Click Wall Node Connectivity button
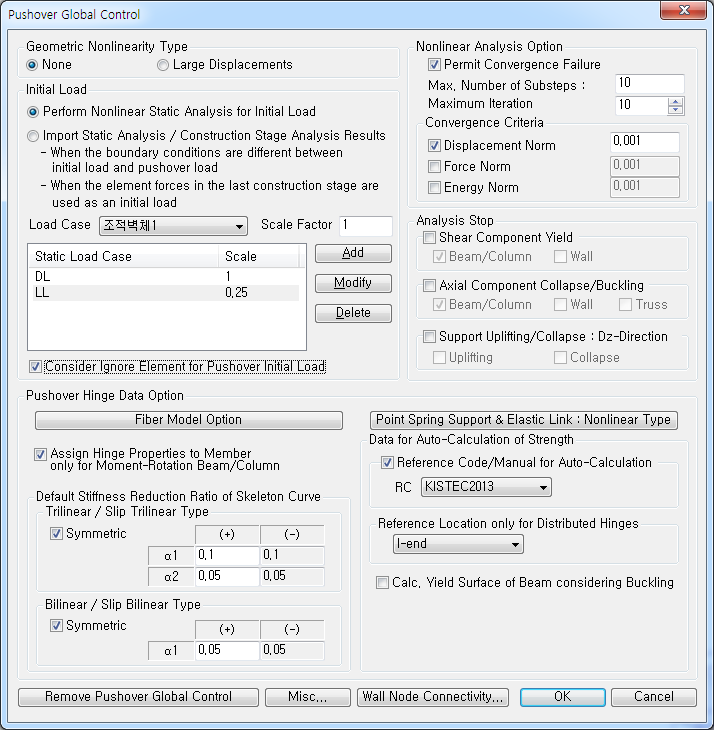 434,697
